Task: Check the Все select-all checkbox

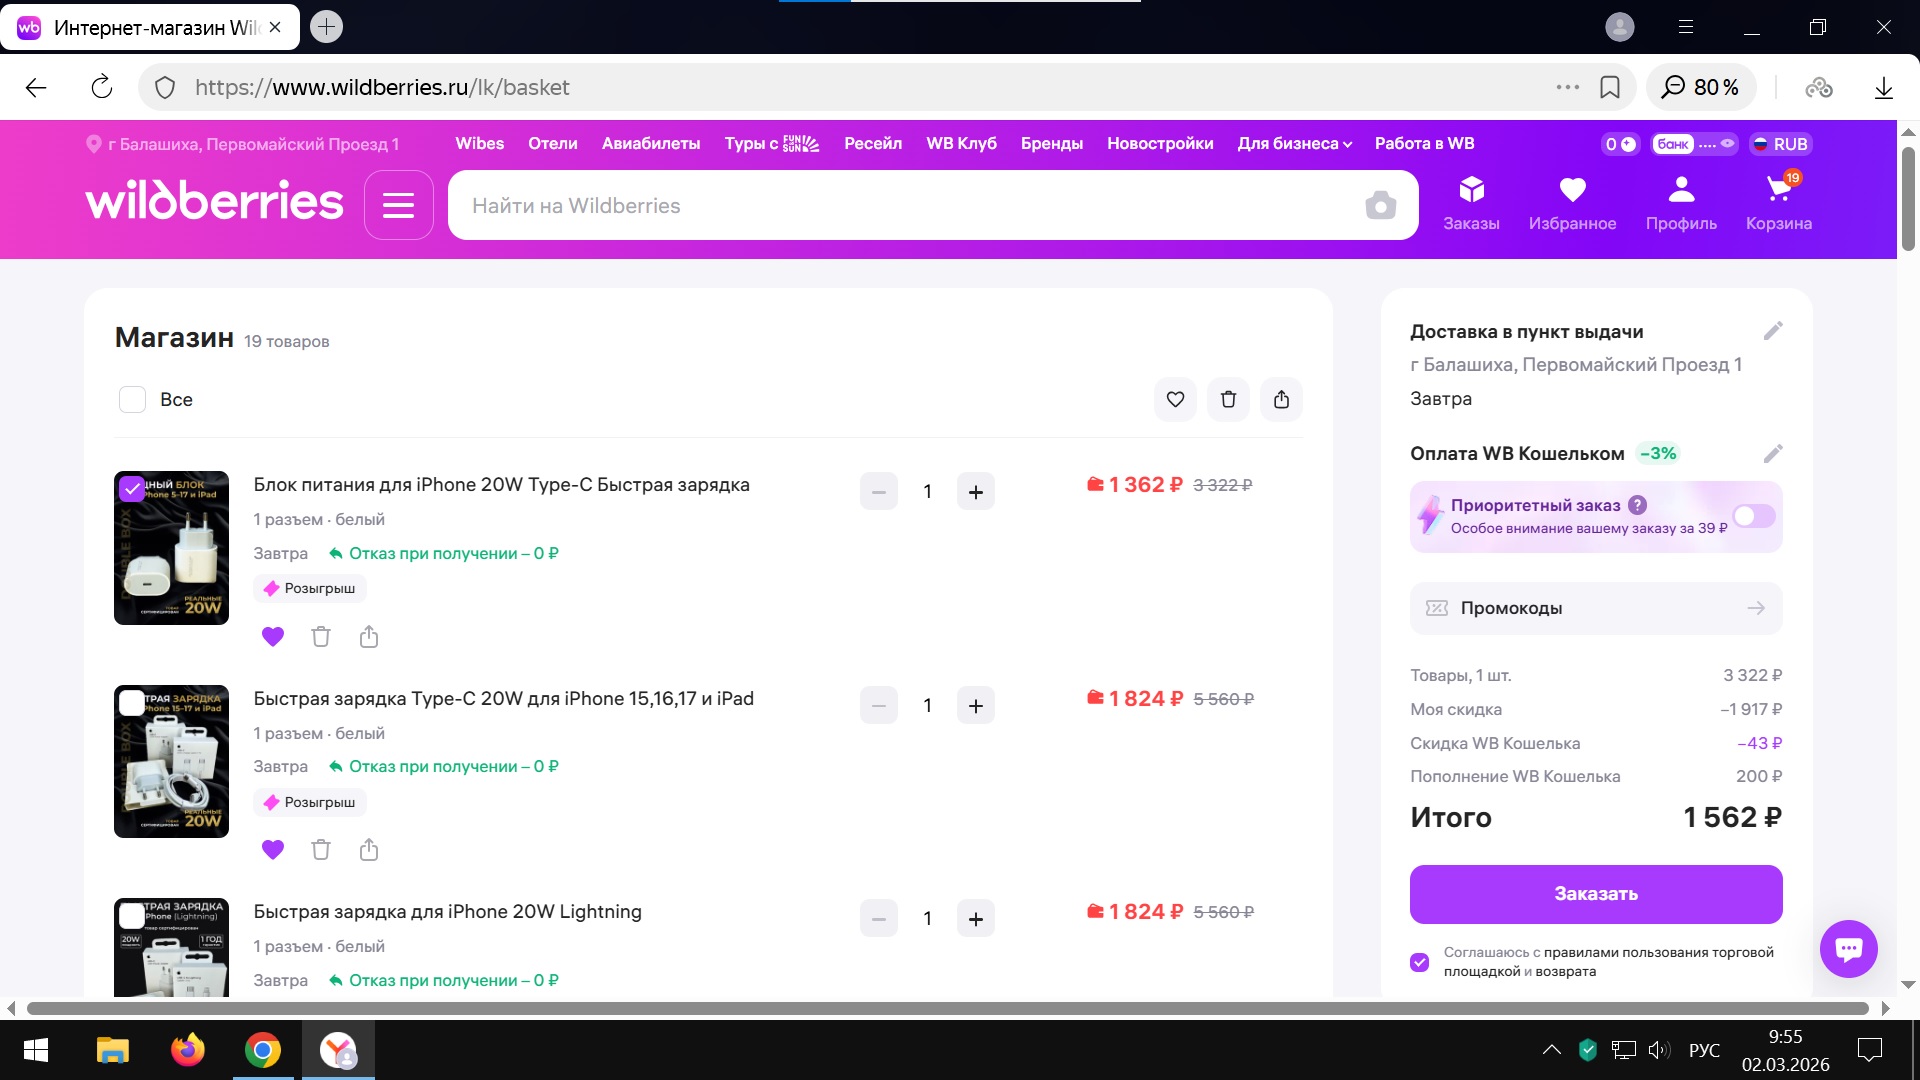Action: point(133,400)
